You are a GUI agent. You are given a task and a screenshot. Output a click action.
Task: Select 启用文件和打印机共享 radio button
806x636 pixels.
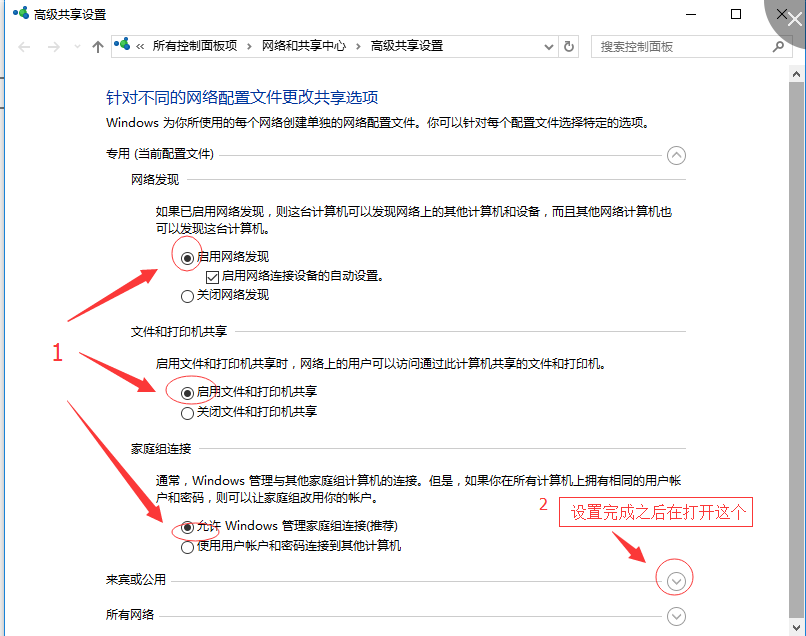point(187,393)
